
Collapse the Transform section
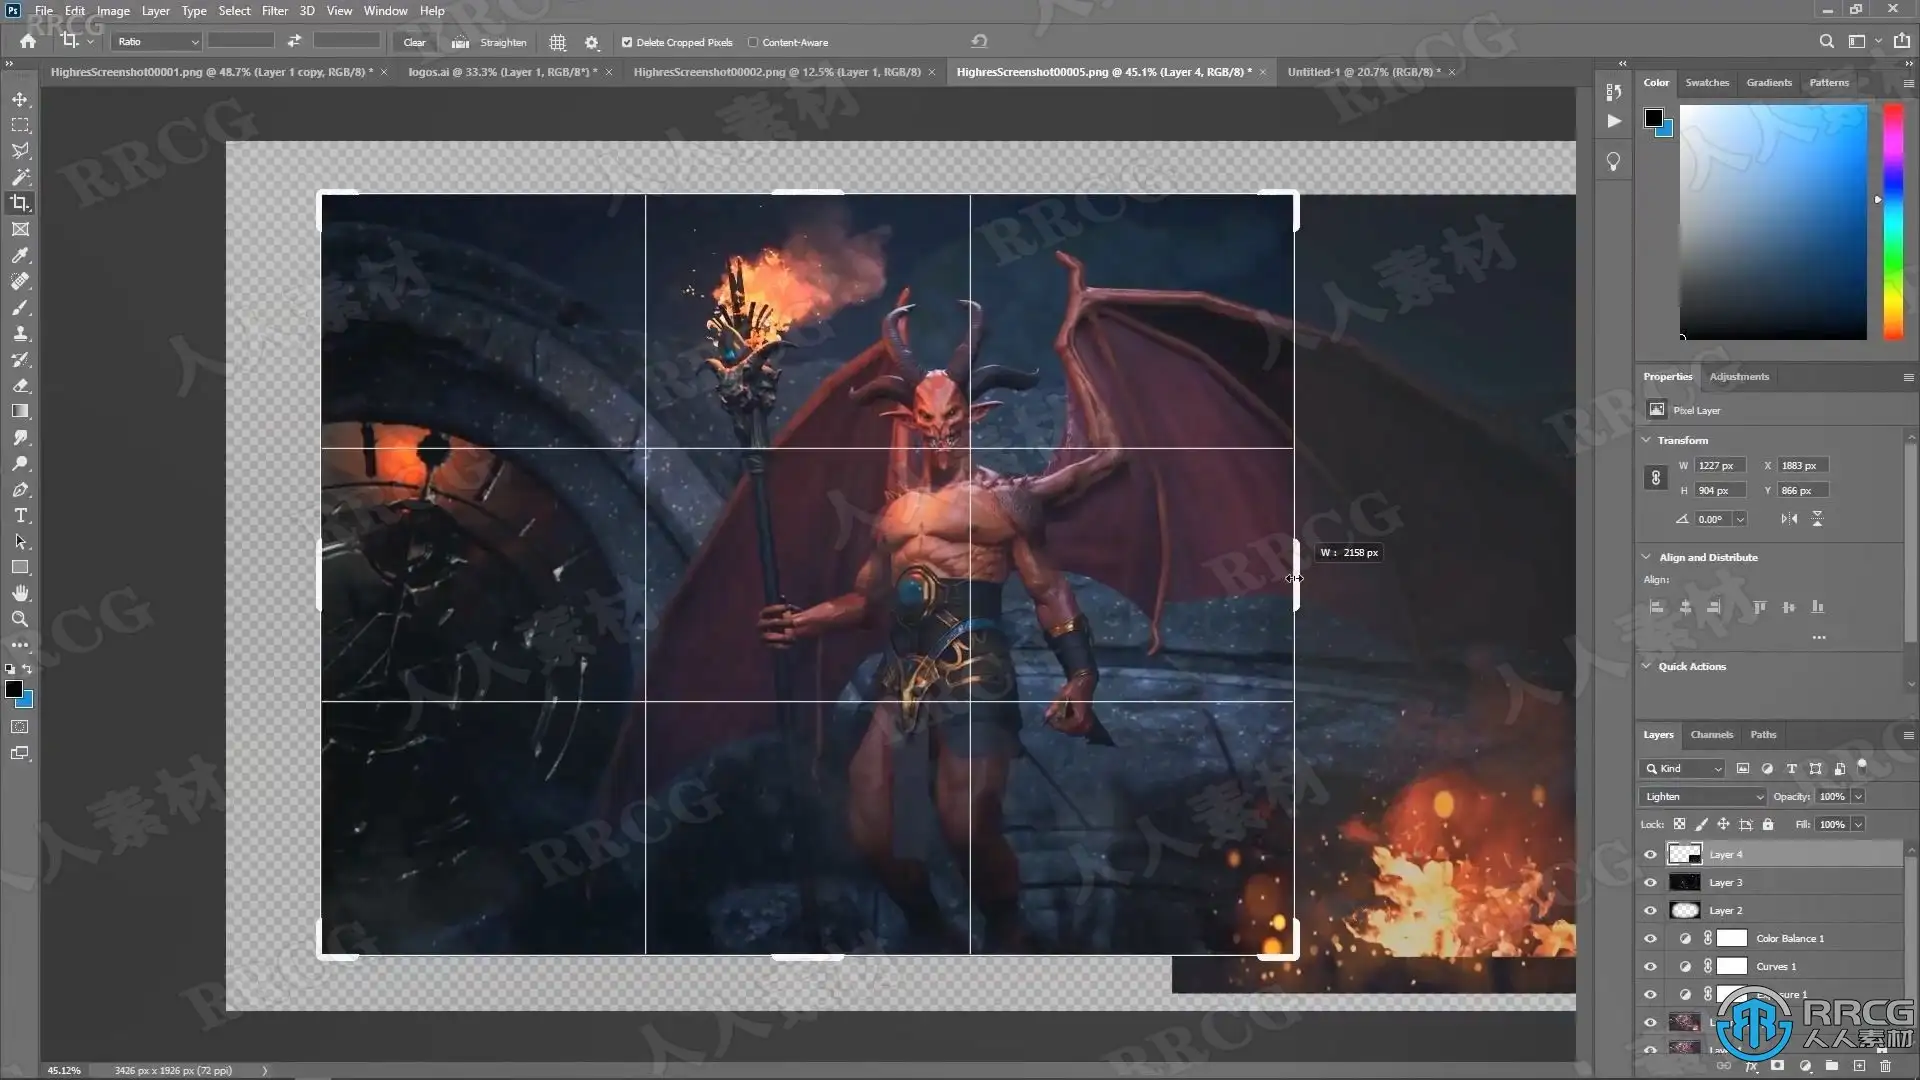[1647, 440]
